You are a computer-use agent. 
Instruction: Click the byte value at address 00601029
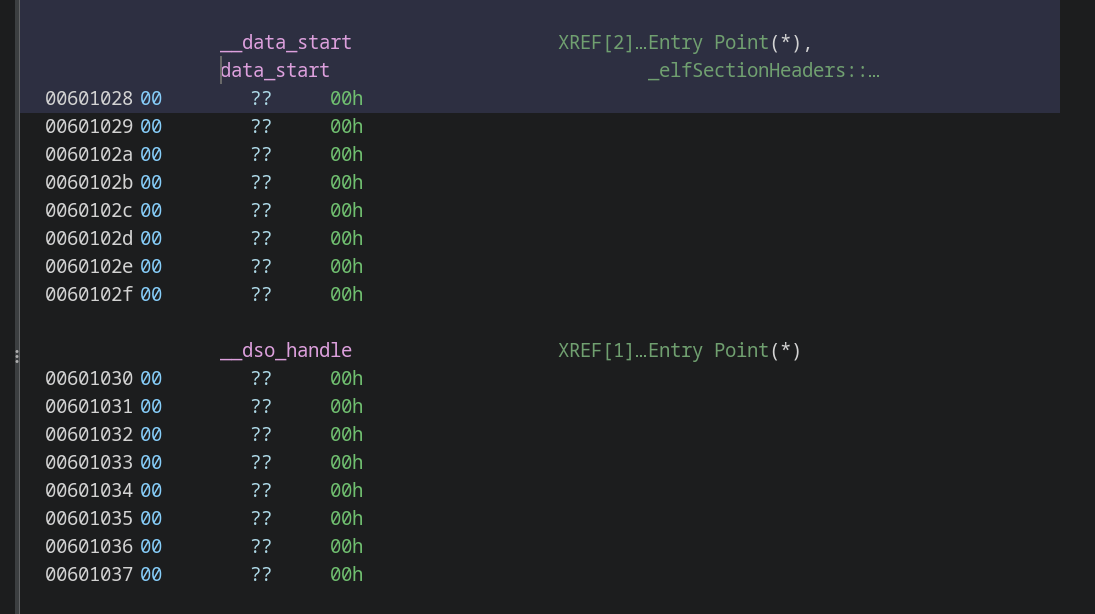click(151, 126)
